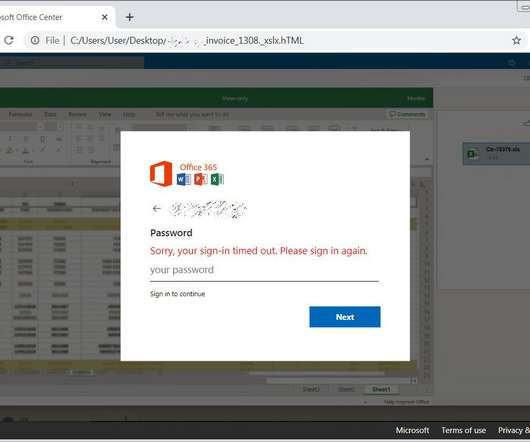Click the PowerPoint icon under Office 365
The image size is (530, 442).
point(200,179)
